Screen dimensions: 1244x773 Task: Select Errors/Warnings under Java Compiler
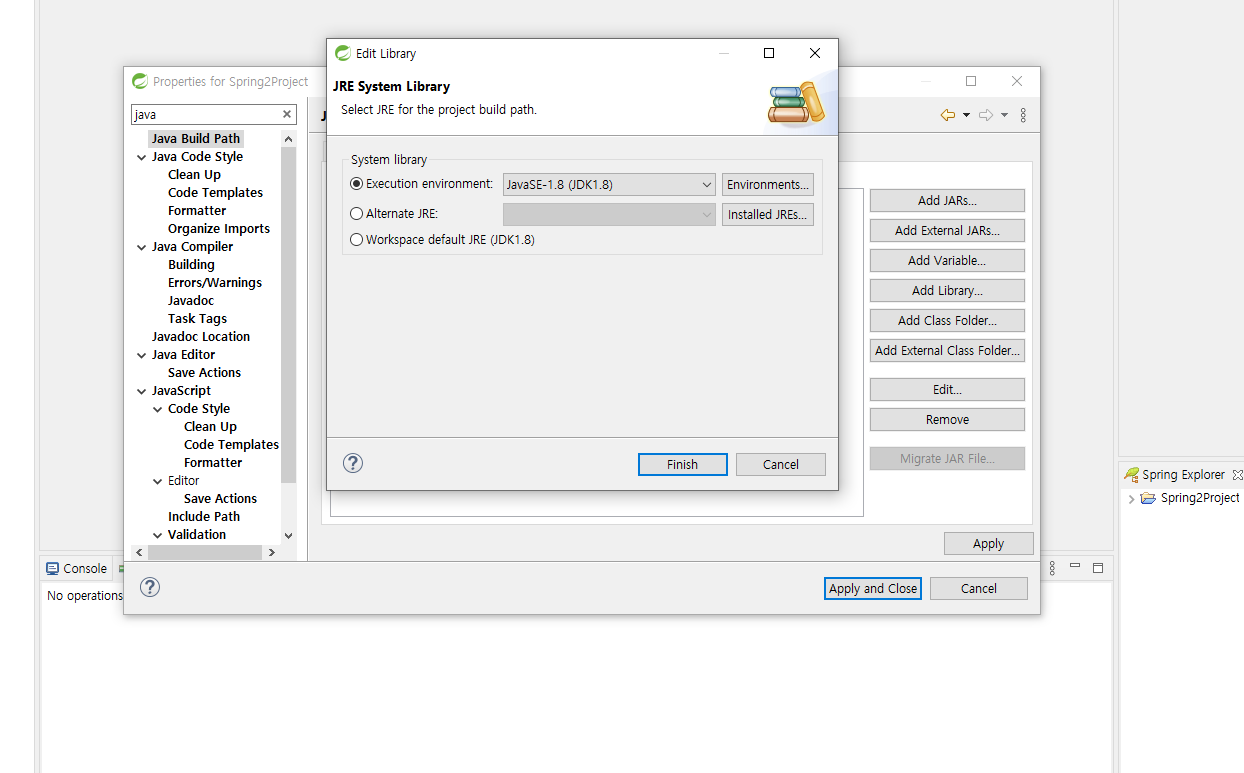tap(215, 283)
